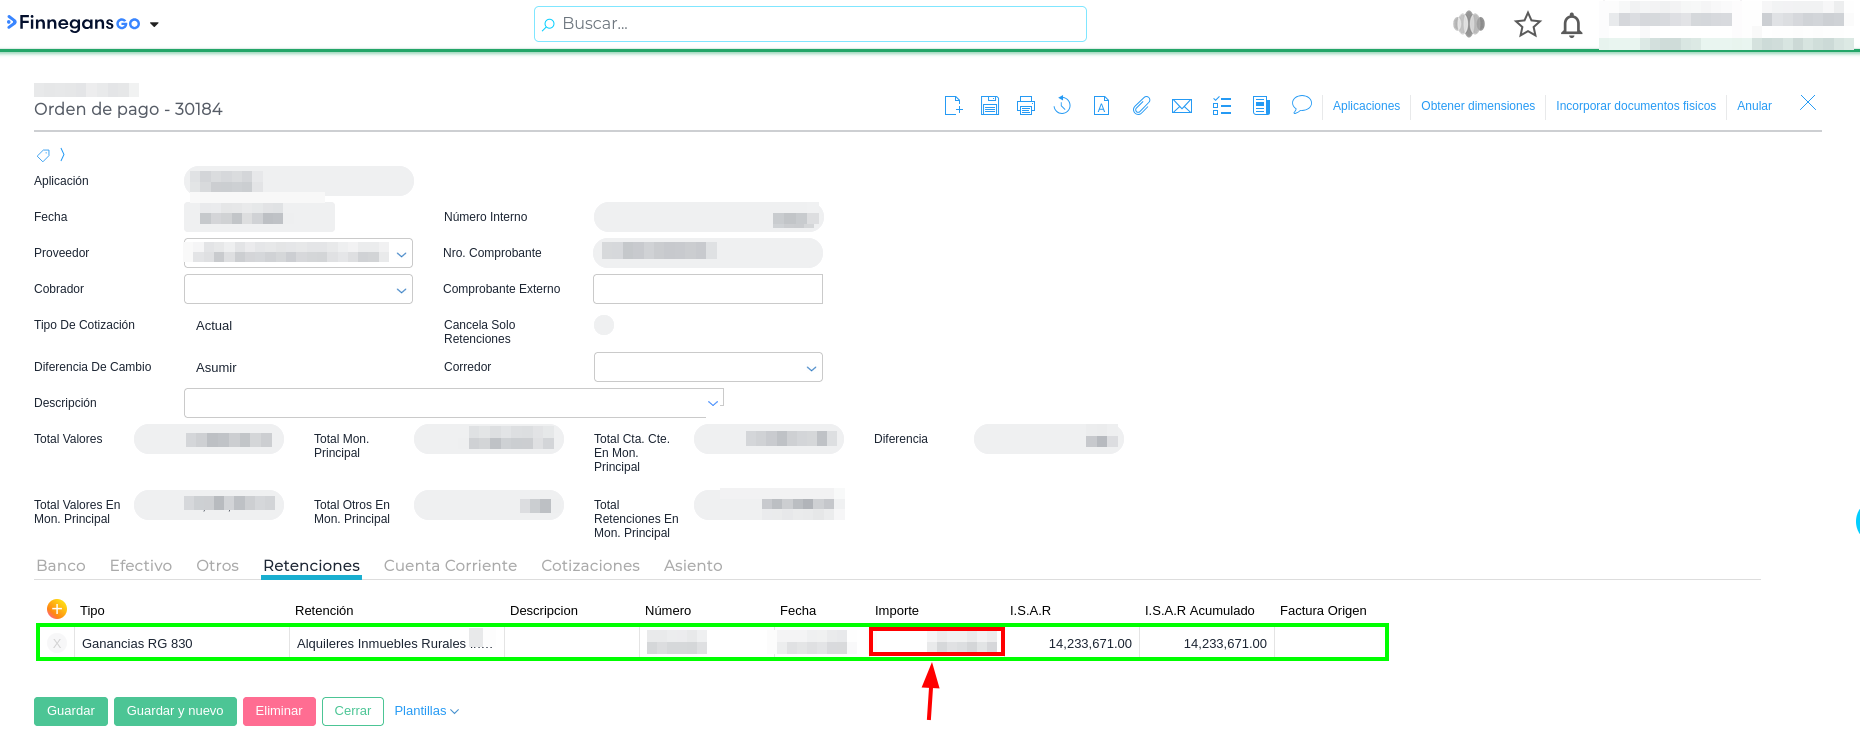Print the payment order with the printer icon
The height and width of the screenshot is (735, 1860).
pyautogui.click(x=1026, y=105)
